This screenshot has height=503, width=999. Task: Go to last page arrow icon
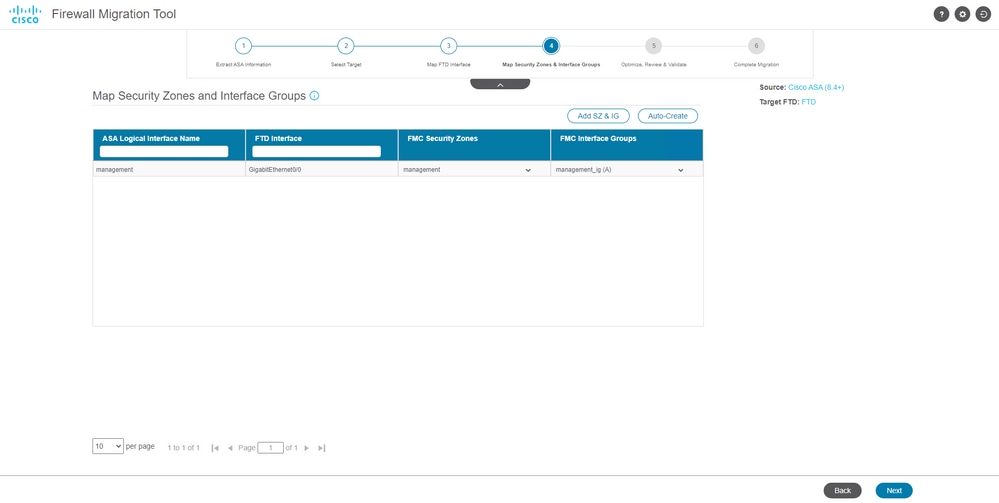tap(322, 448)
